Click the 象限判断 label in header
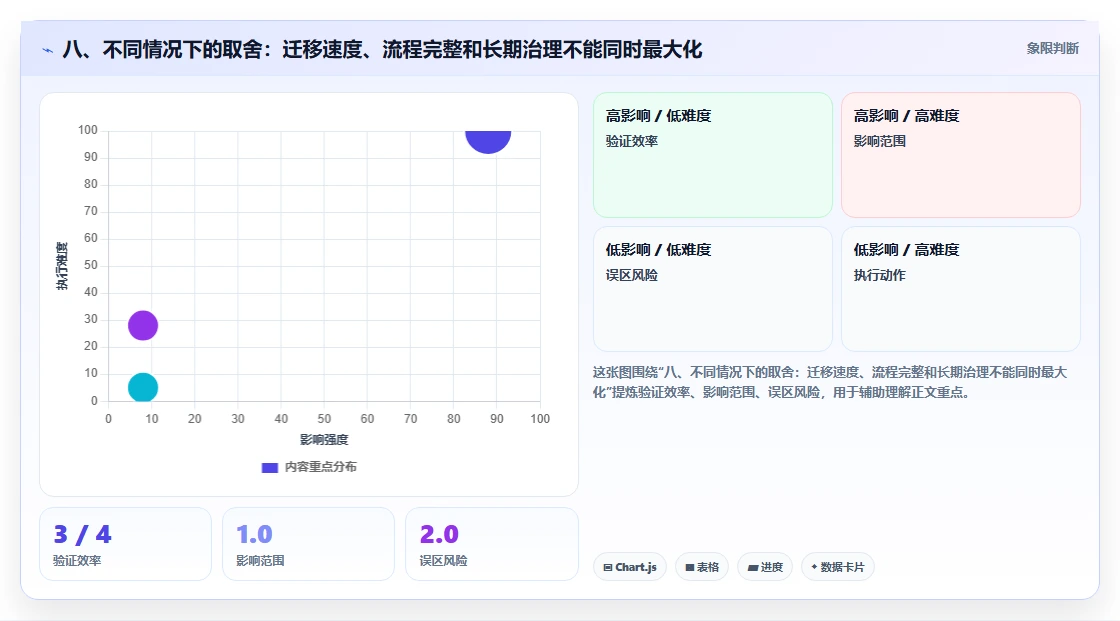Image resolution: width=1120 pixels, height=621 pixels. click(1052, 49)
